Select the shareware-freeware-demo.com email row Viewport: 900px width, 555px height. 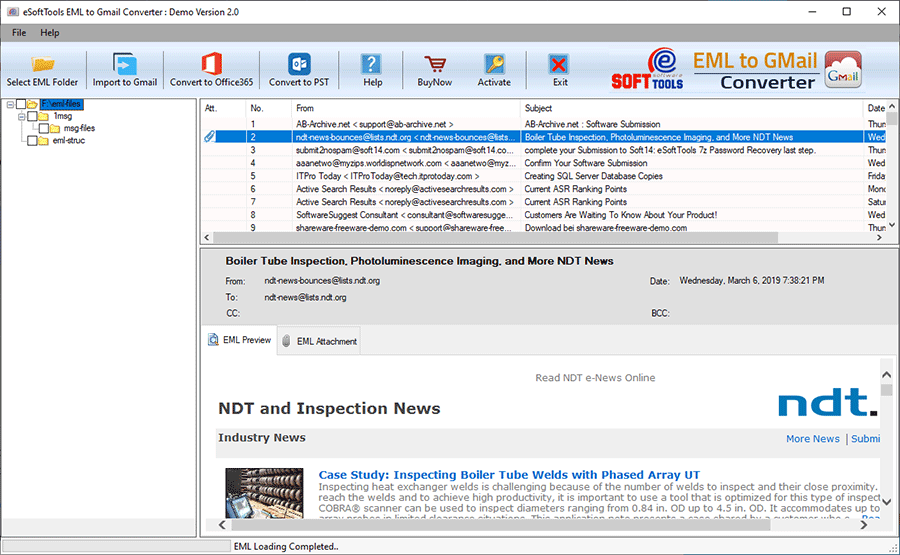click(x=543, y=227)
